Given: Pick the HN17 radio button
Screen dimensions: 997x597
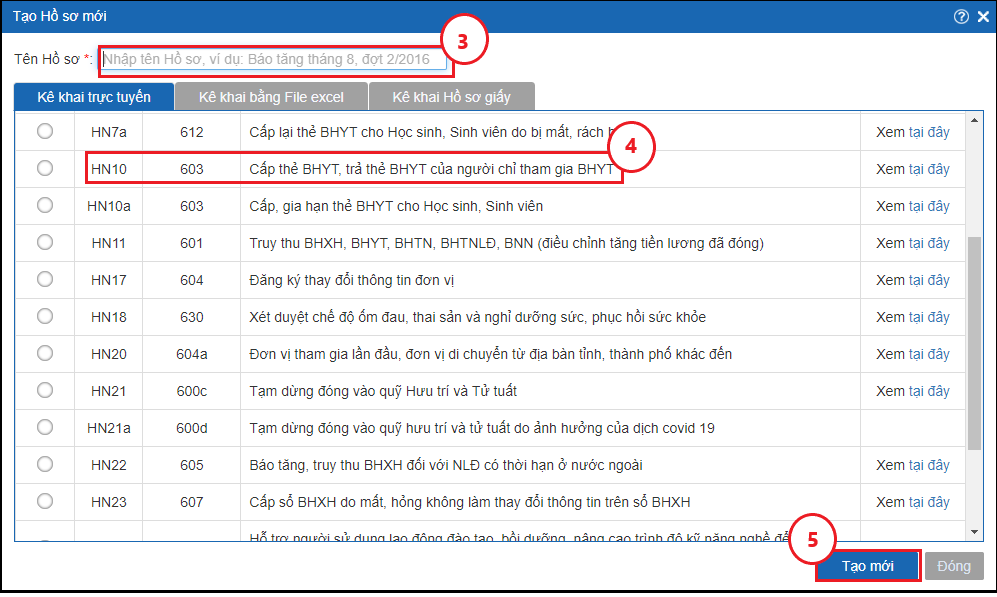Looking at the screenshot, I should pos(45,280).
